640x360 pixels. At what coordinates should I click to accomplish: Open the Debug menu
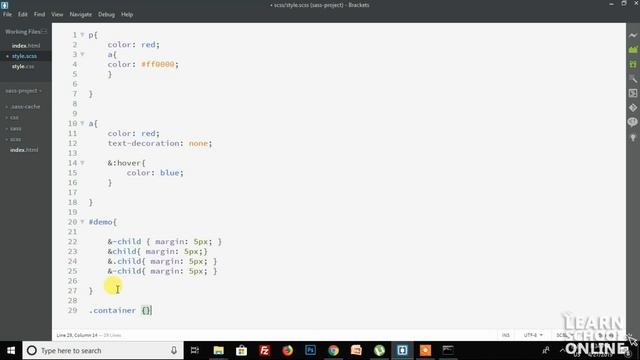click(107, 14)
